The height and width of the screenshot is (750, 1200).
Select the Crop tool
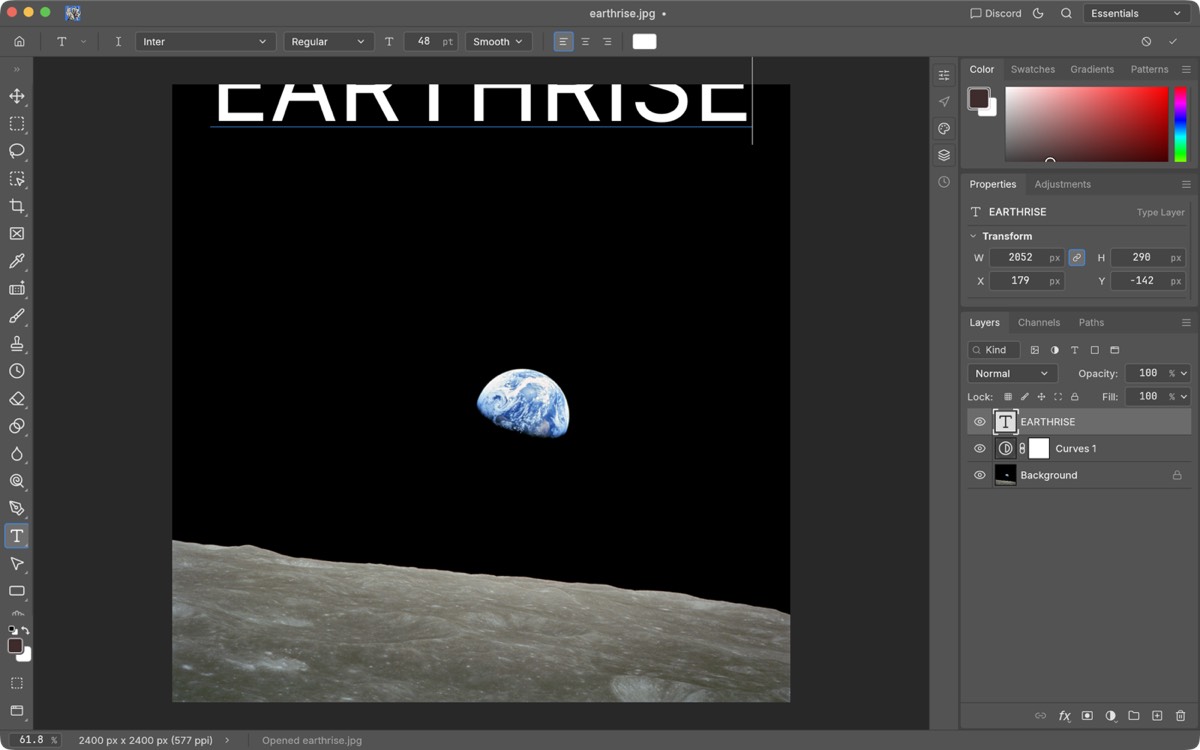click(x=17, y=206)
